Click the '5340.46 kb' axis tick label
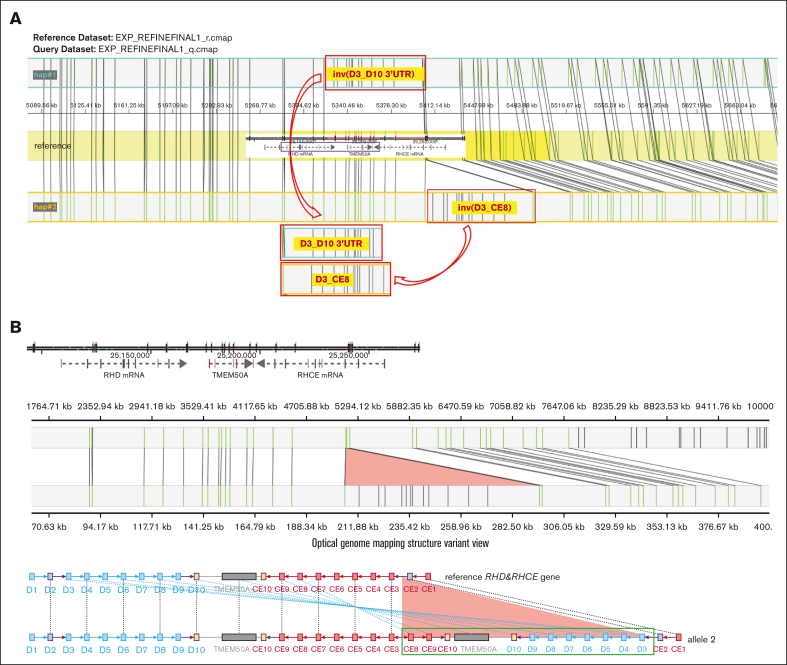This screenshot has width=787, height=665. (x=347, y=105)
